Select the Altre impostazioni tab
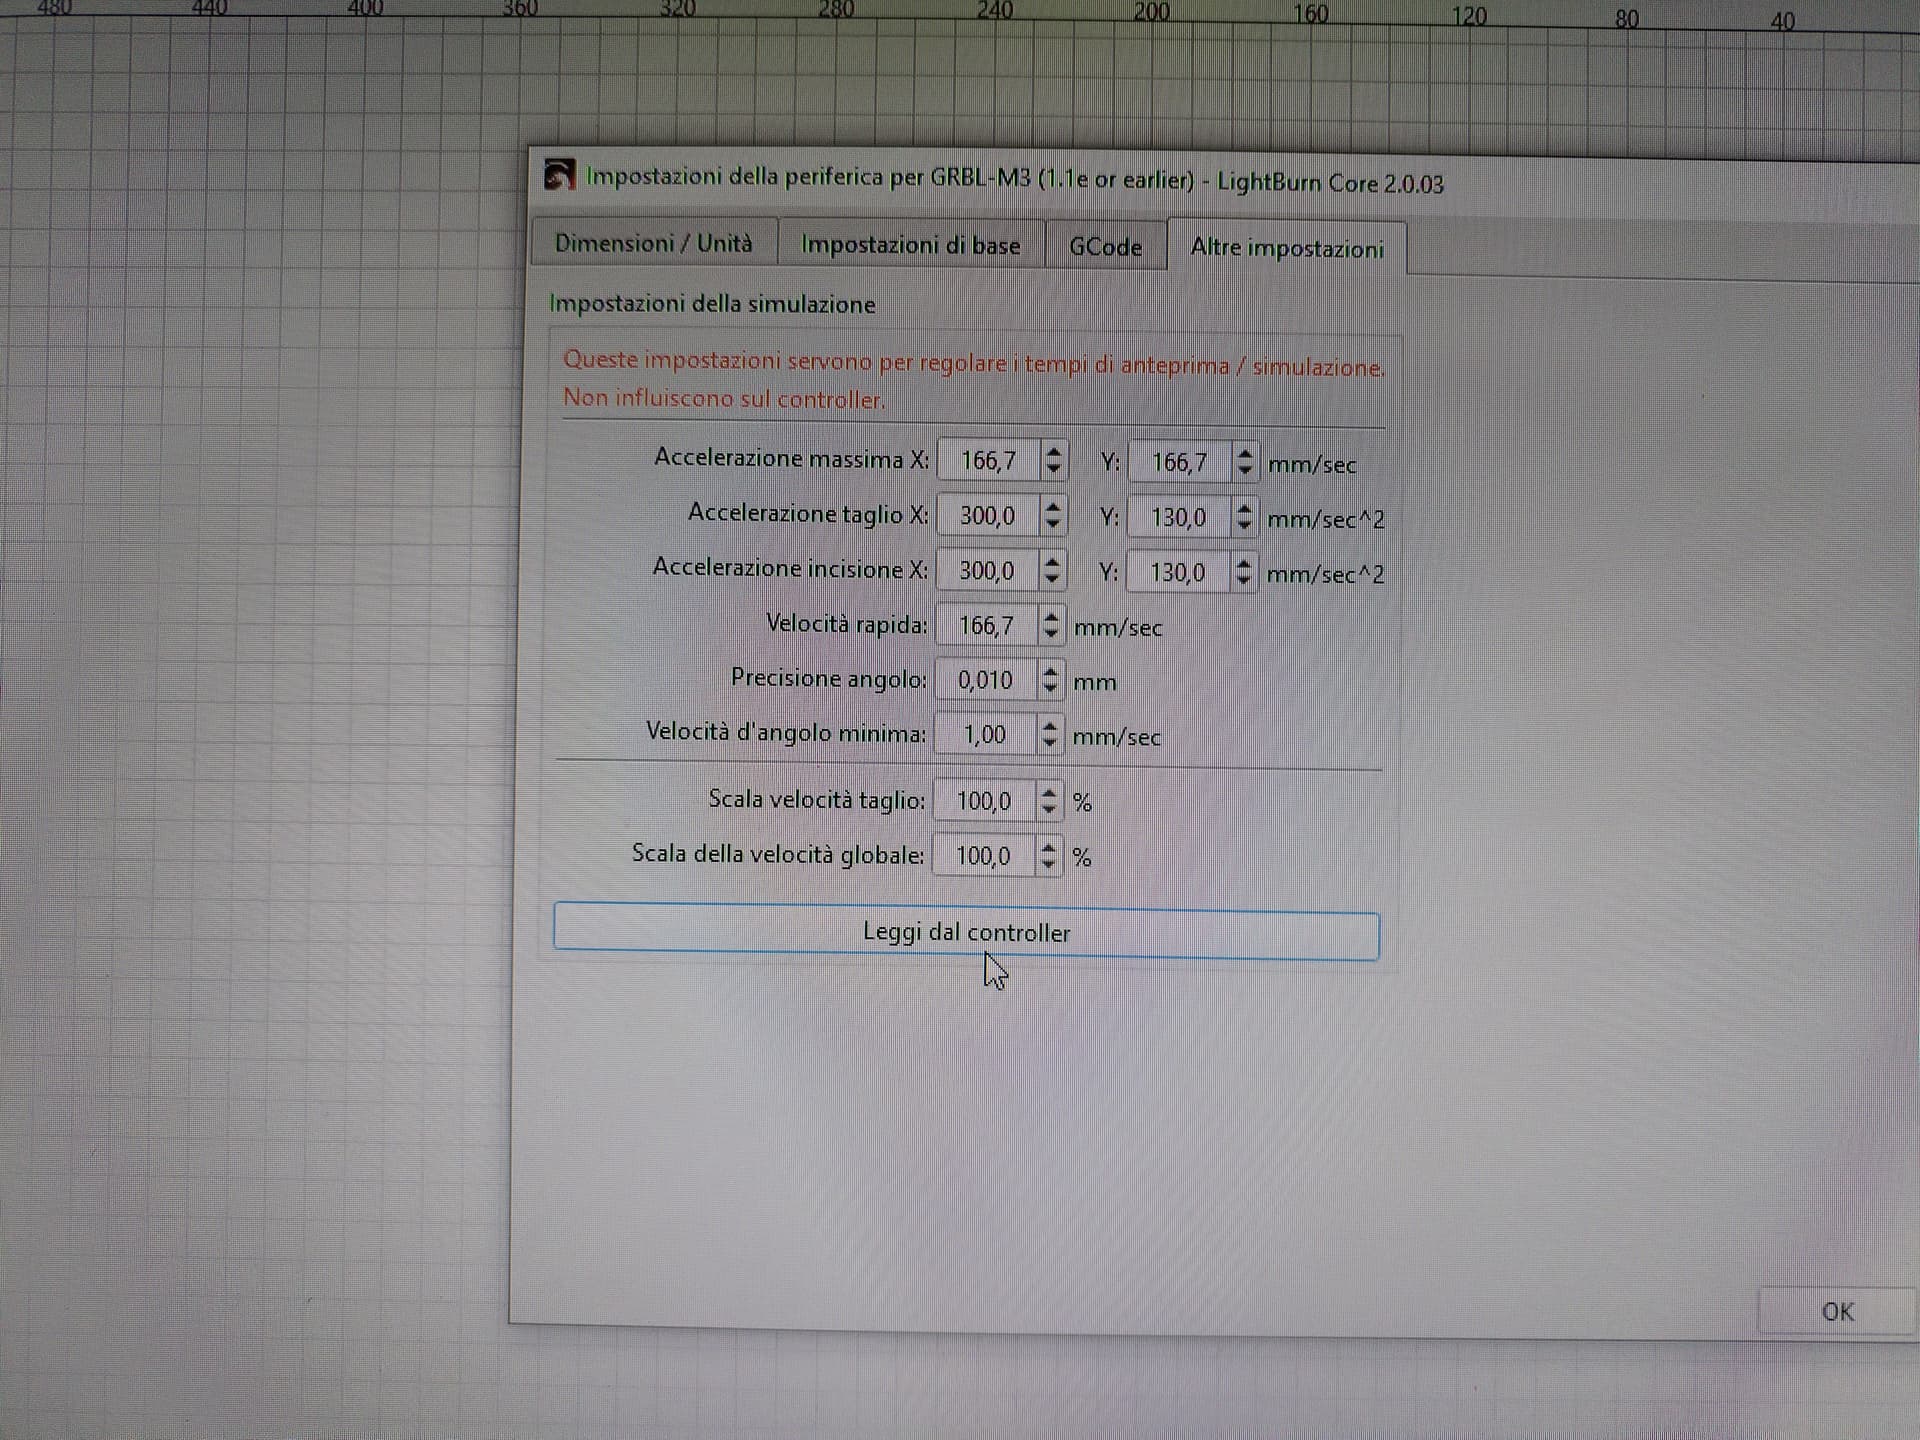 [1286, 248]
